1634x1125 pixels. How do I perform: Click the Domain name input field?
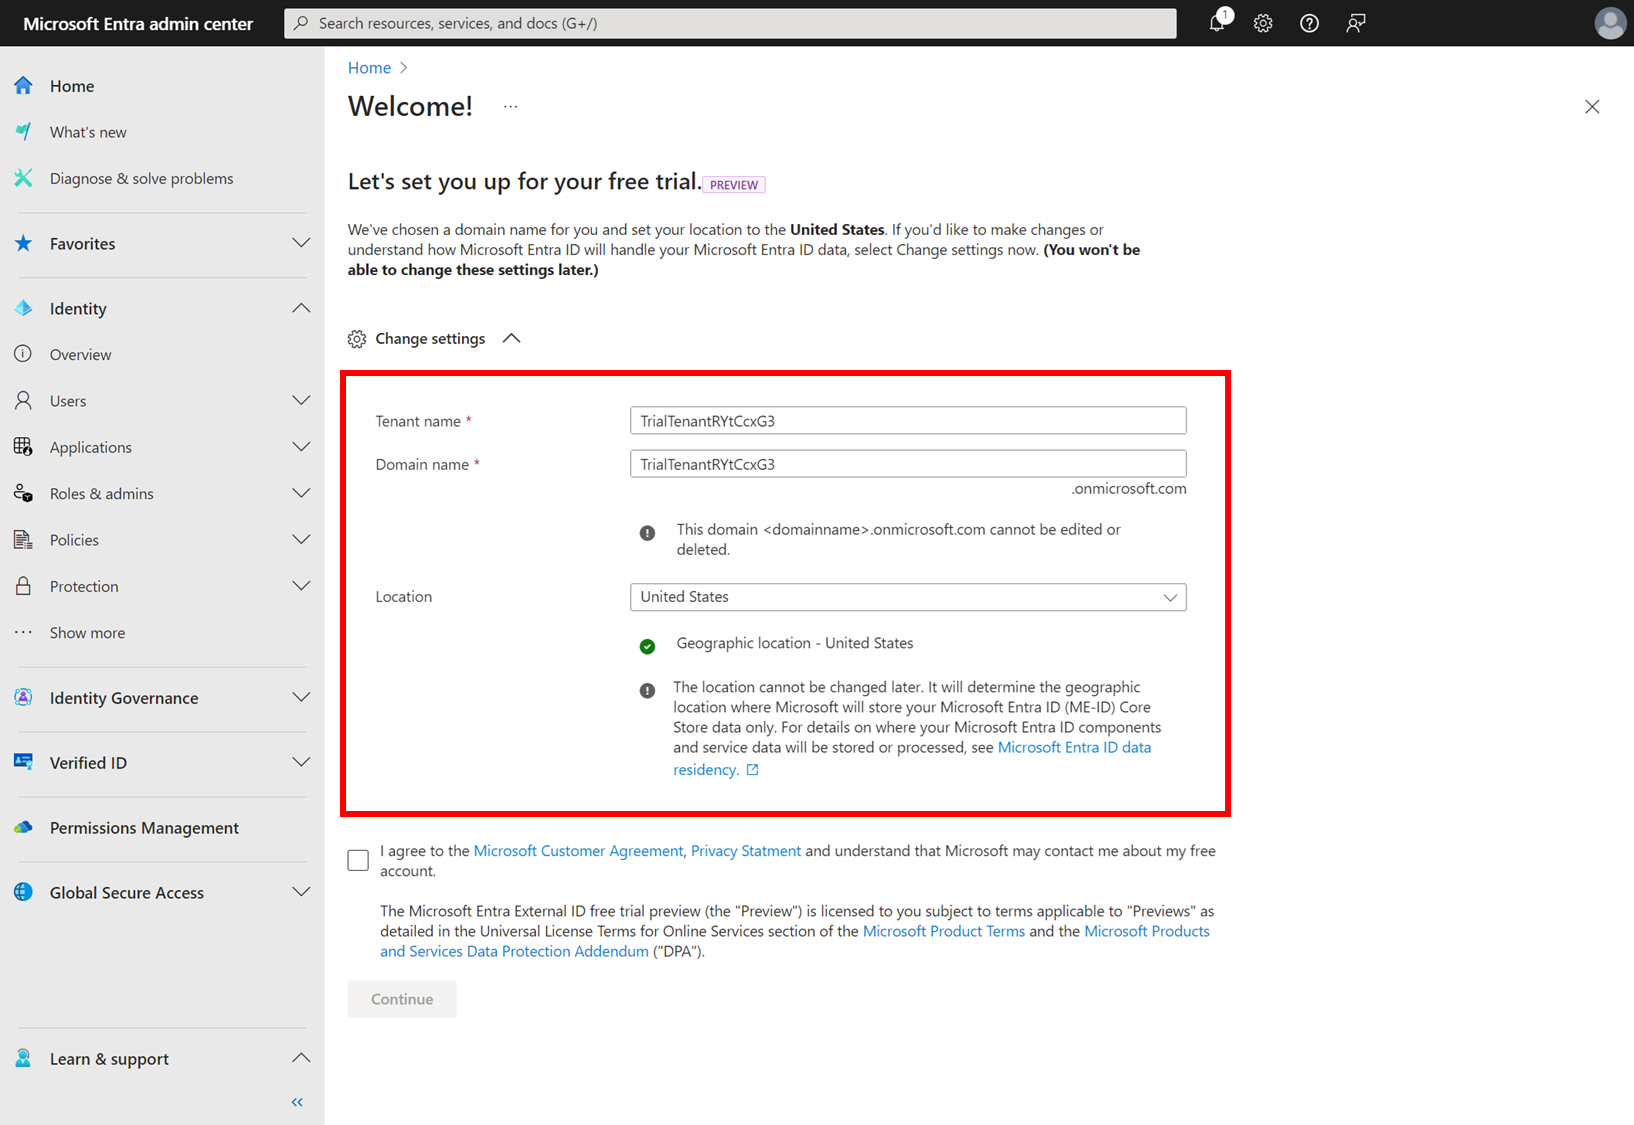[908, 463]
